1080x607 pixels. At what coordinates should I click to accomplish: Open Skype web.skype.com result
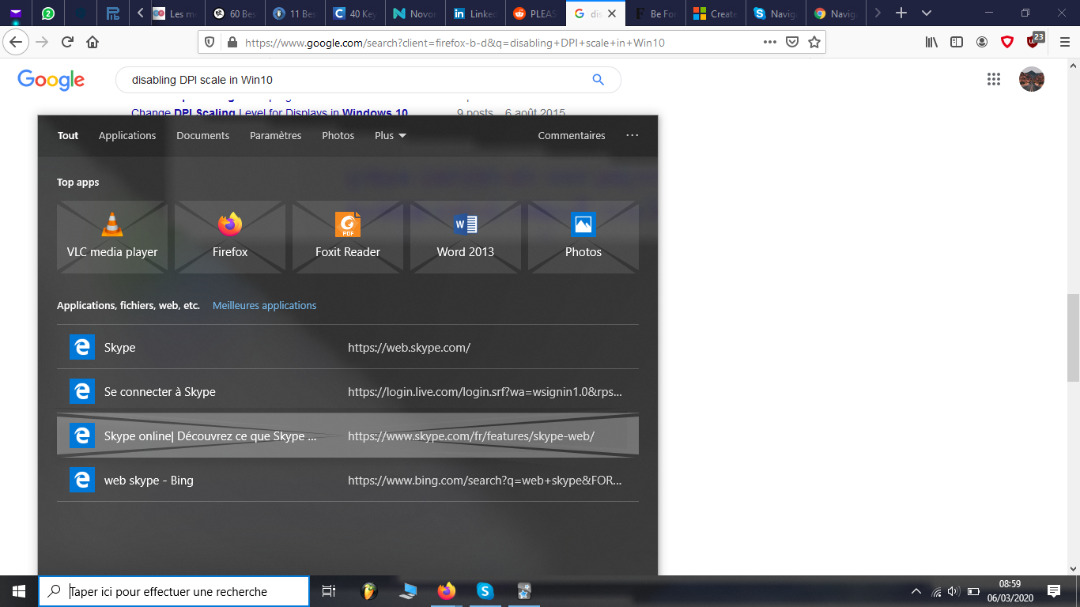pos(348,347)
